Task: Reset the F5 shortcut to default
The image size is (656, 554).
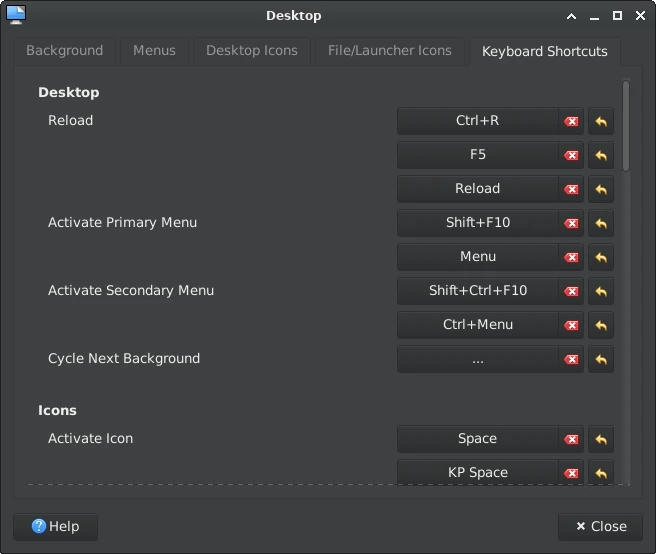Action: coord(601,155)
